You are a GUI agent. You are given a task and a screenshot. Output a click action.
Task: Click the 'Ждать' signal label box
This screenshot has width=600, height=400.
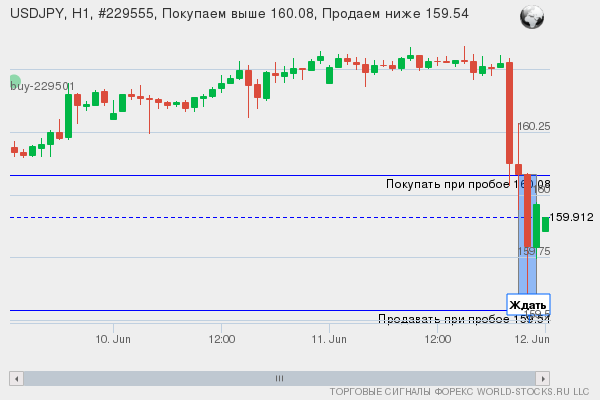(x=528, y=305)
